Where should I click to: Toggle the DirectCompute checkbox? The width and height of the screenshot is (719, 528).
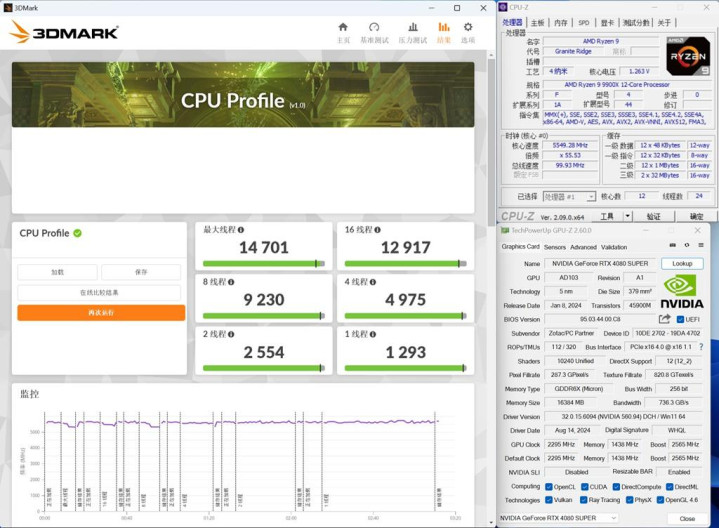[616, 487]
